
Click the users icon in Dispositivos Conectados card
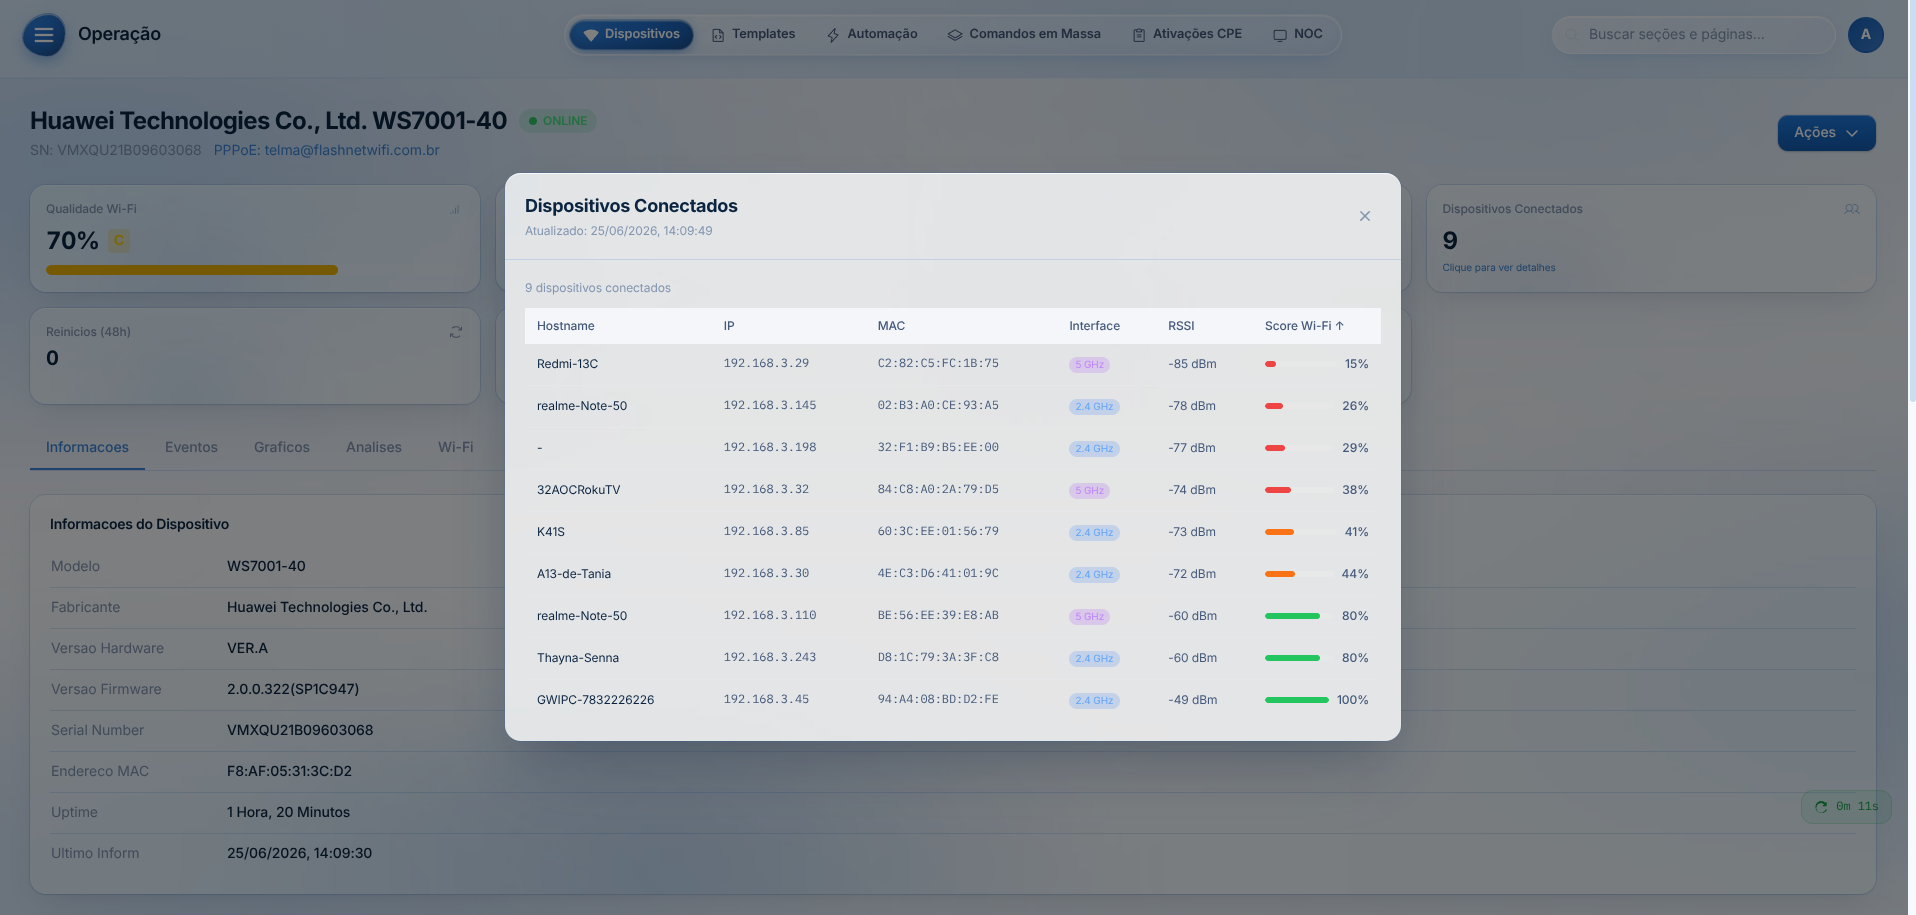tap(1852, 209)
